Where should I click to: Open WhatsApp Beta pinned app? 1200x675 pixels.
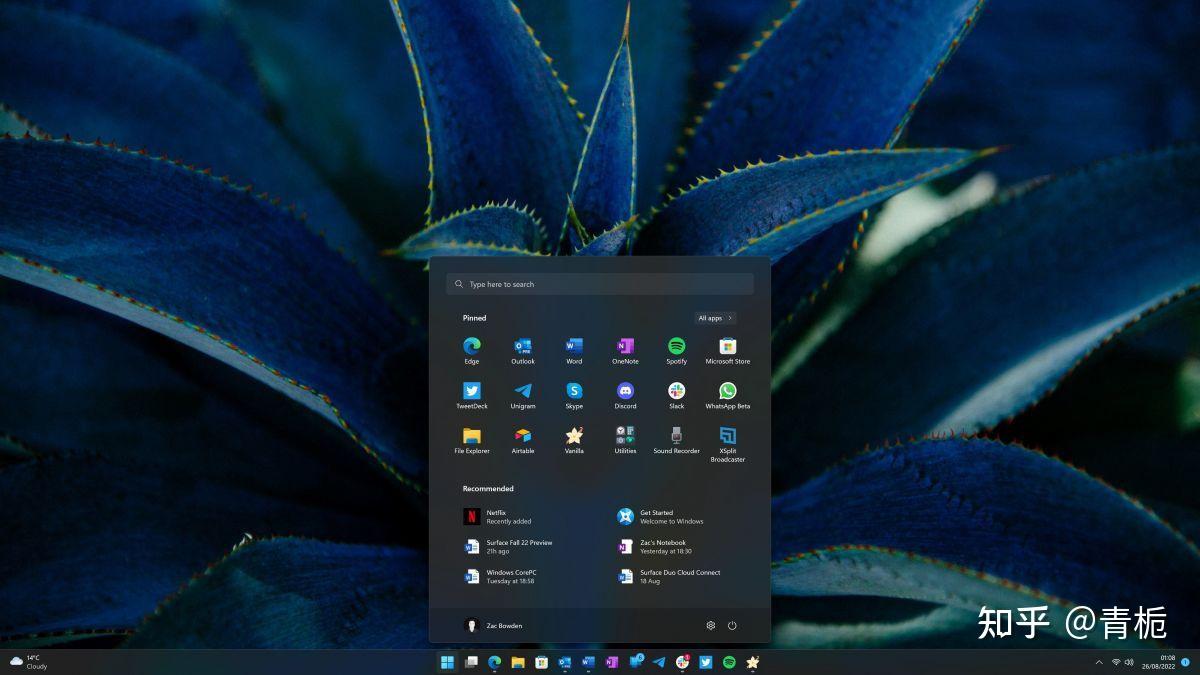click(x=728, y=395)
